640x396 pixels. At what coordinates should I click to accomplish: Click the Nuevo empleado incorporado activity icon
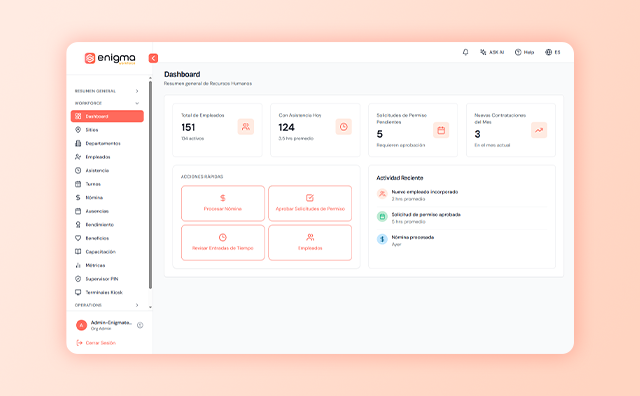(382, 194)
